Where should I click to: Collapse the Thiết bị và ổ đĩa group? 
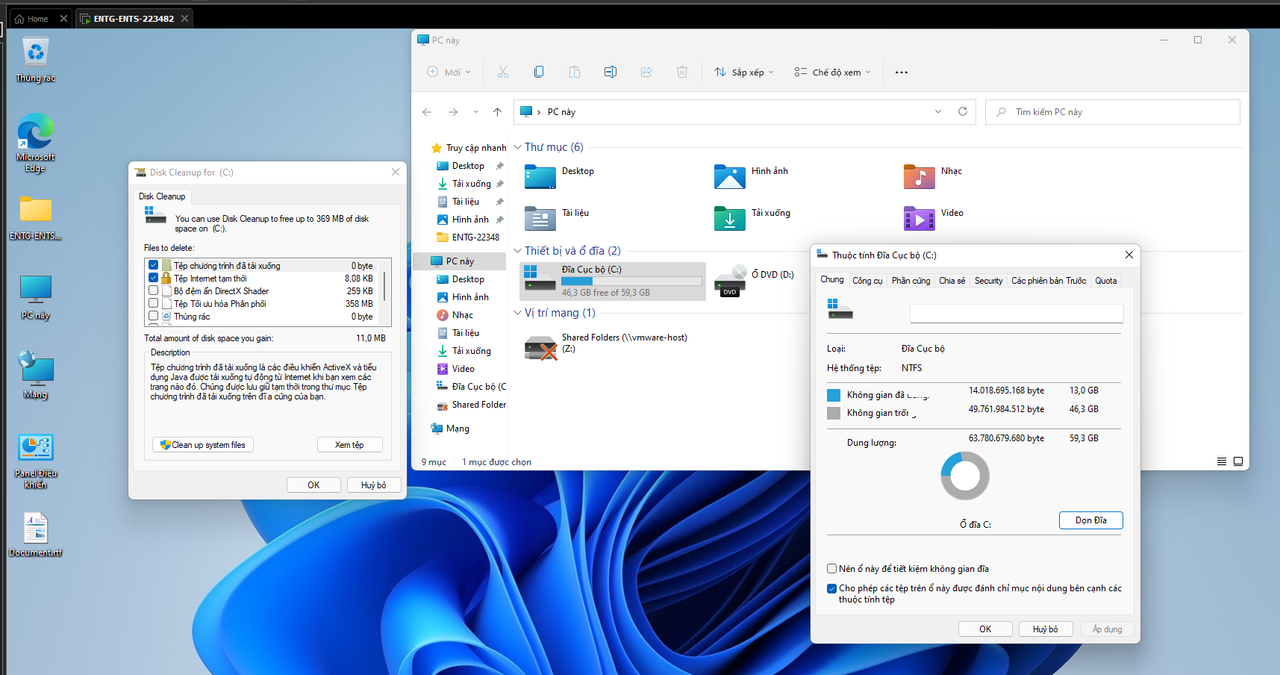pos(517,251)
